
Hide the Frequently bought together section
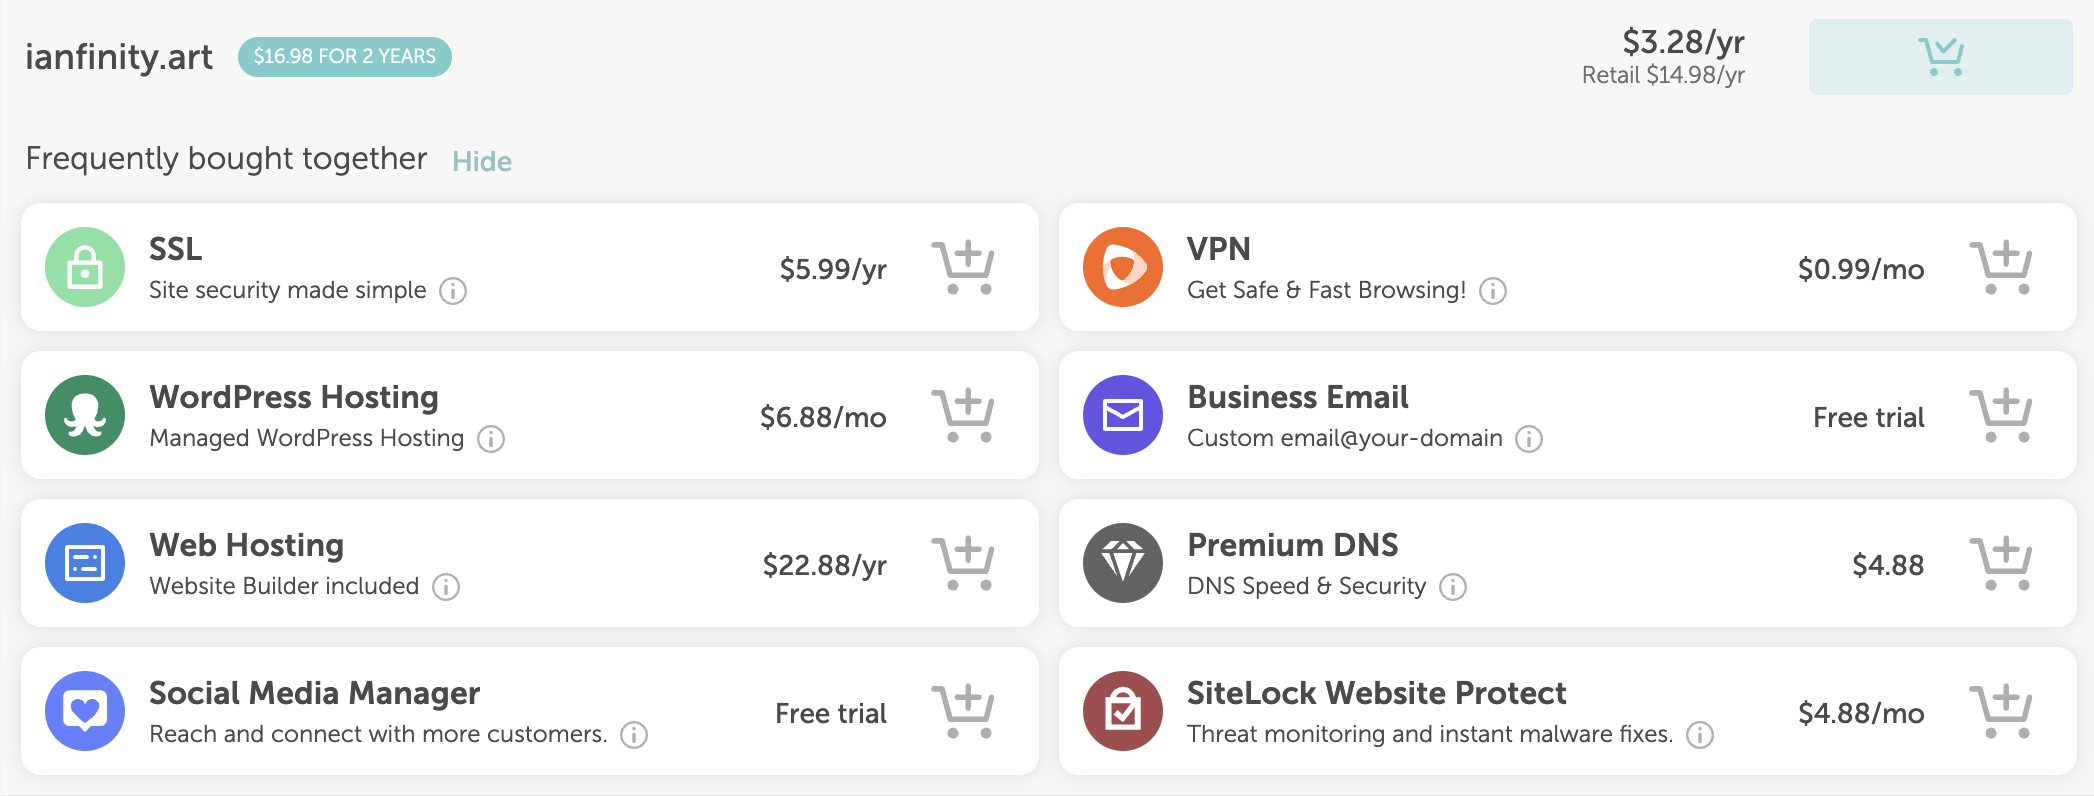coord(482,161)
